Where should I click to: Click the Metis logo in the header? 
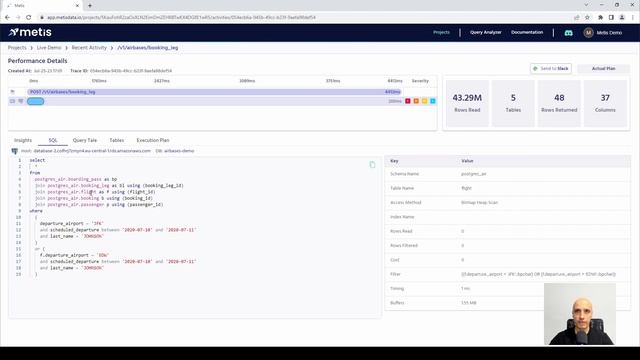[30, 32]
